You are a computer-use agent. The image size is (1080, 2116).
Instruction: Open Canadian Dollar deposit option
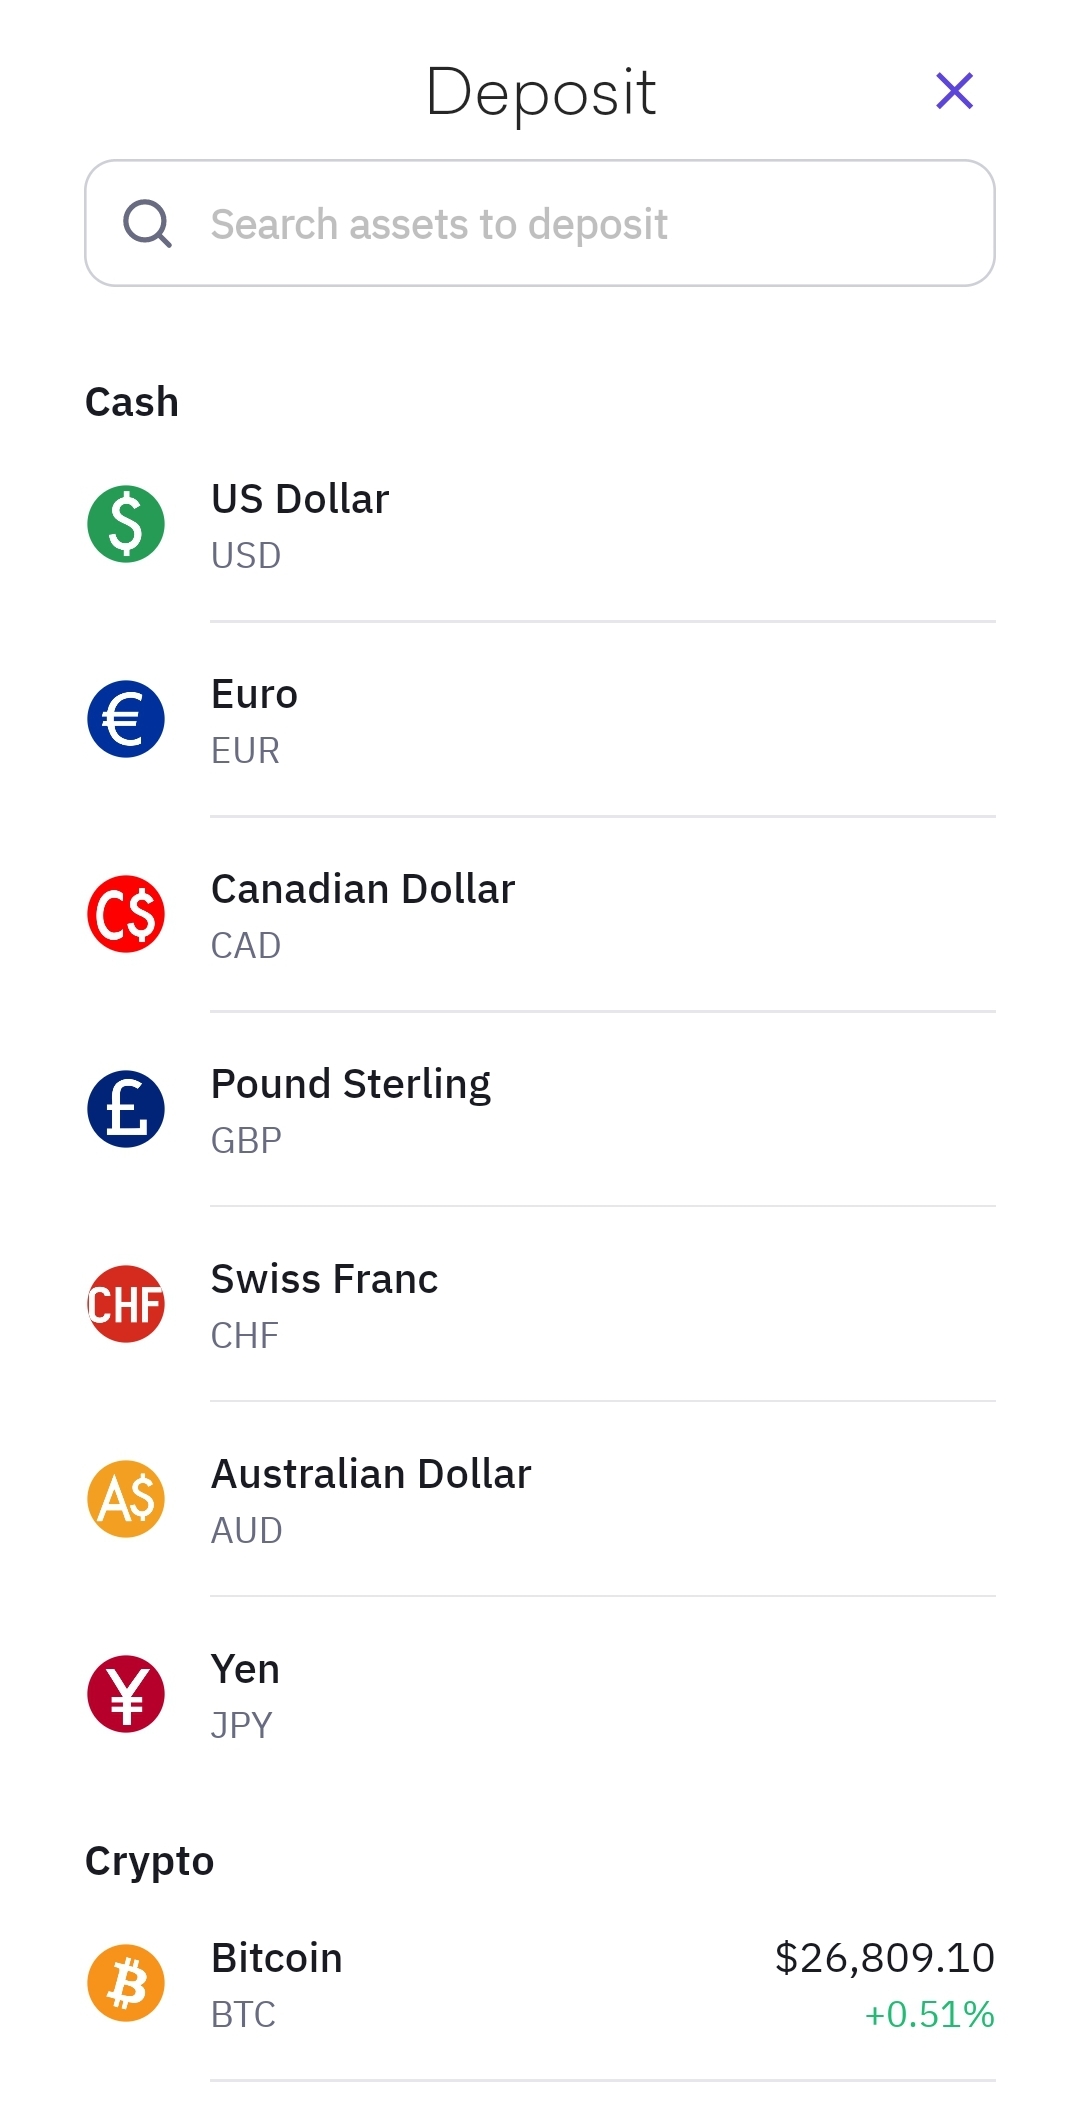pyautogui.click(x=363, y=889)
